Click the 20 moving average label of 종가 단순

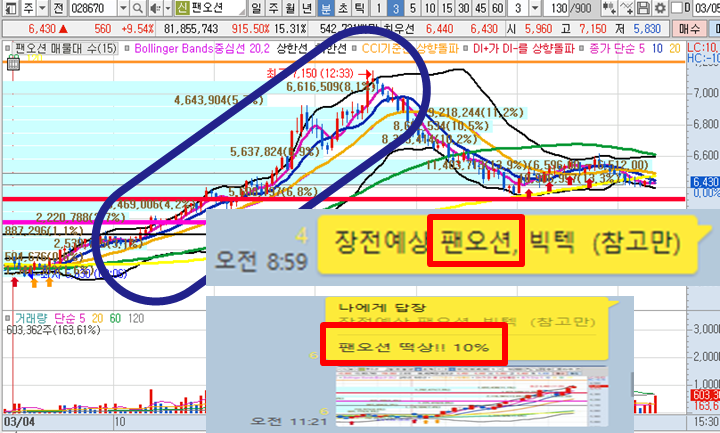[x=674, y=48]
